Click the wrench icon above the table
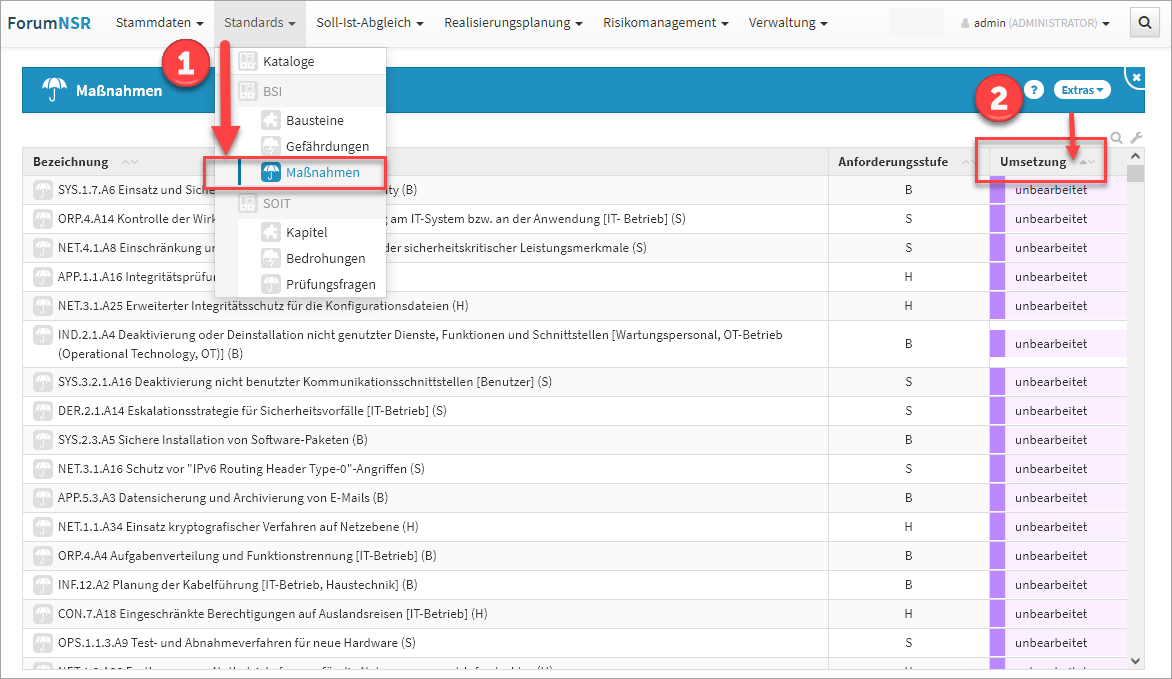 tap(1136, 138)
